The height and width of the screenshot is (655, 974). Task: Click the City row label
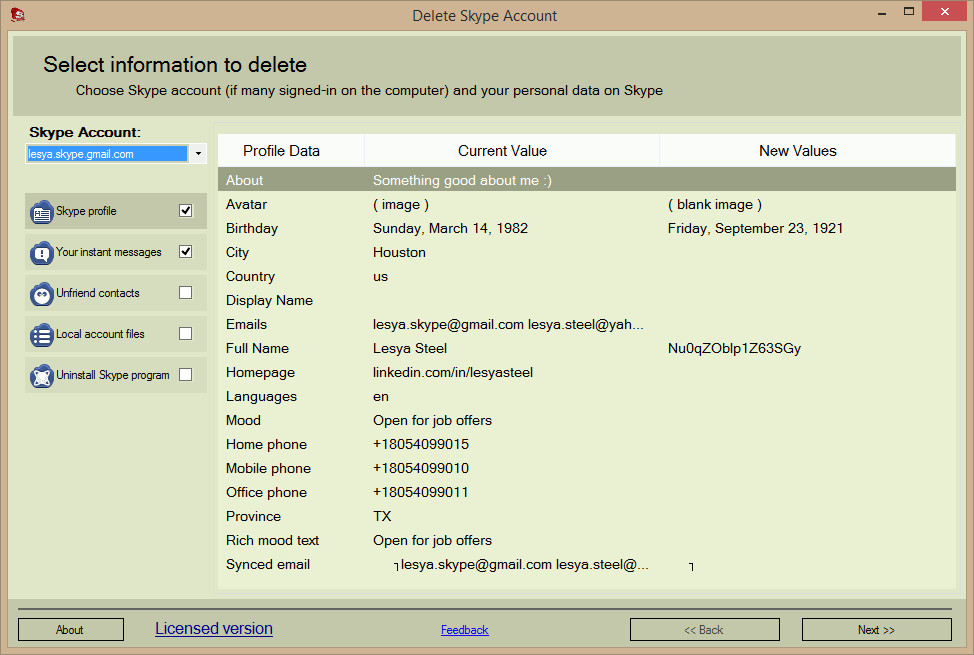click(237, 253)
